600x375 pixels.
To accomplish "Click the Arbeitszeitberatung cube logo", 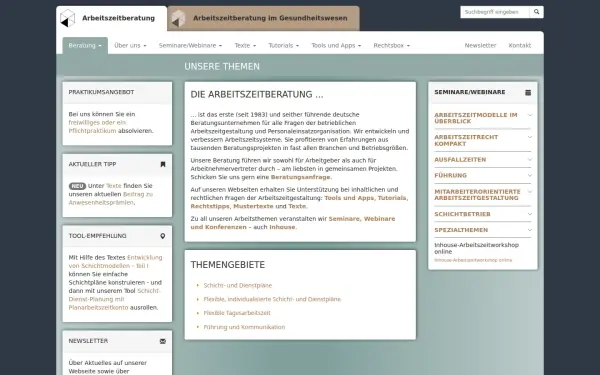I will [x=68, y=18].
